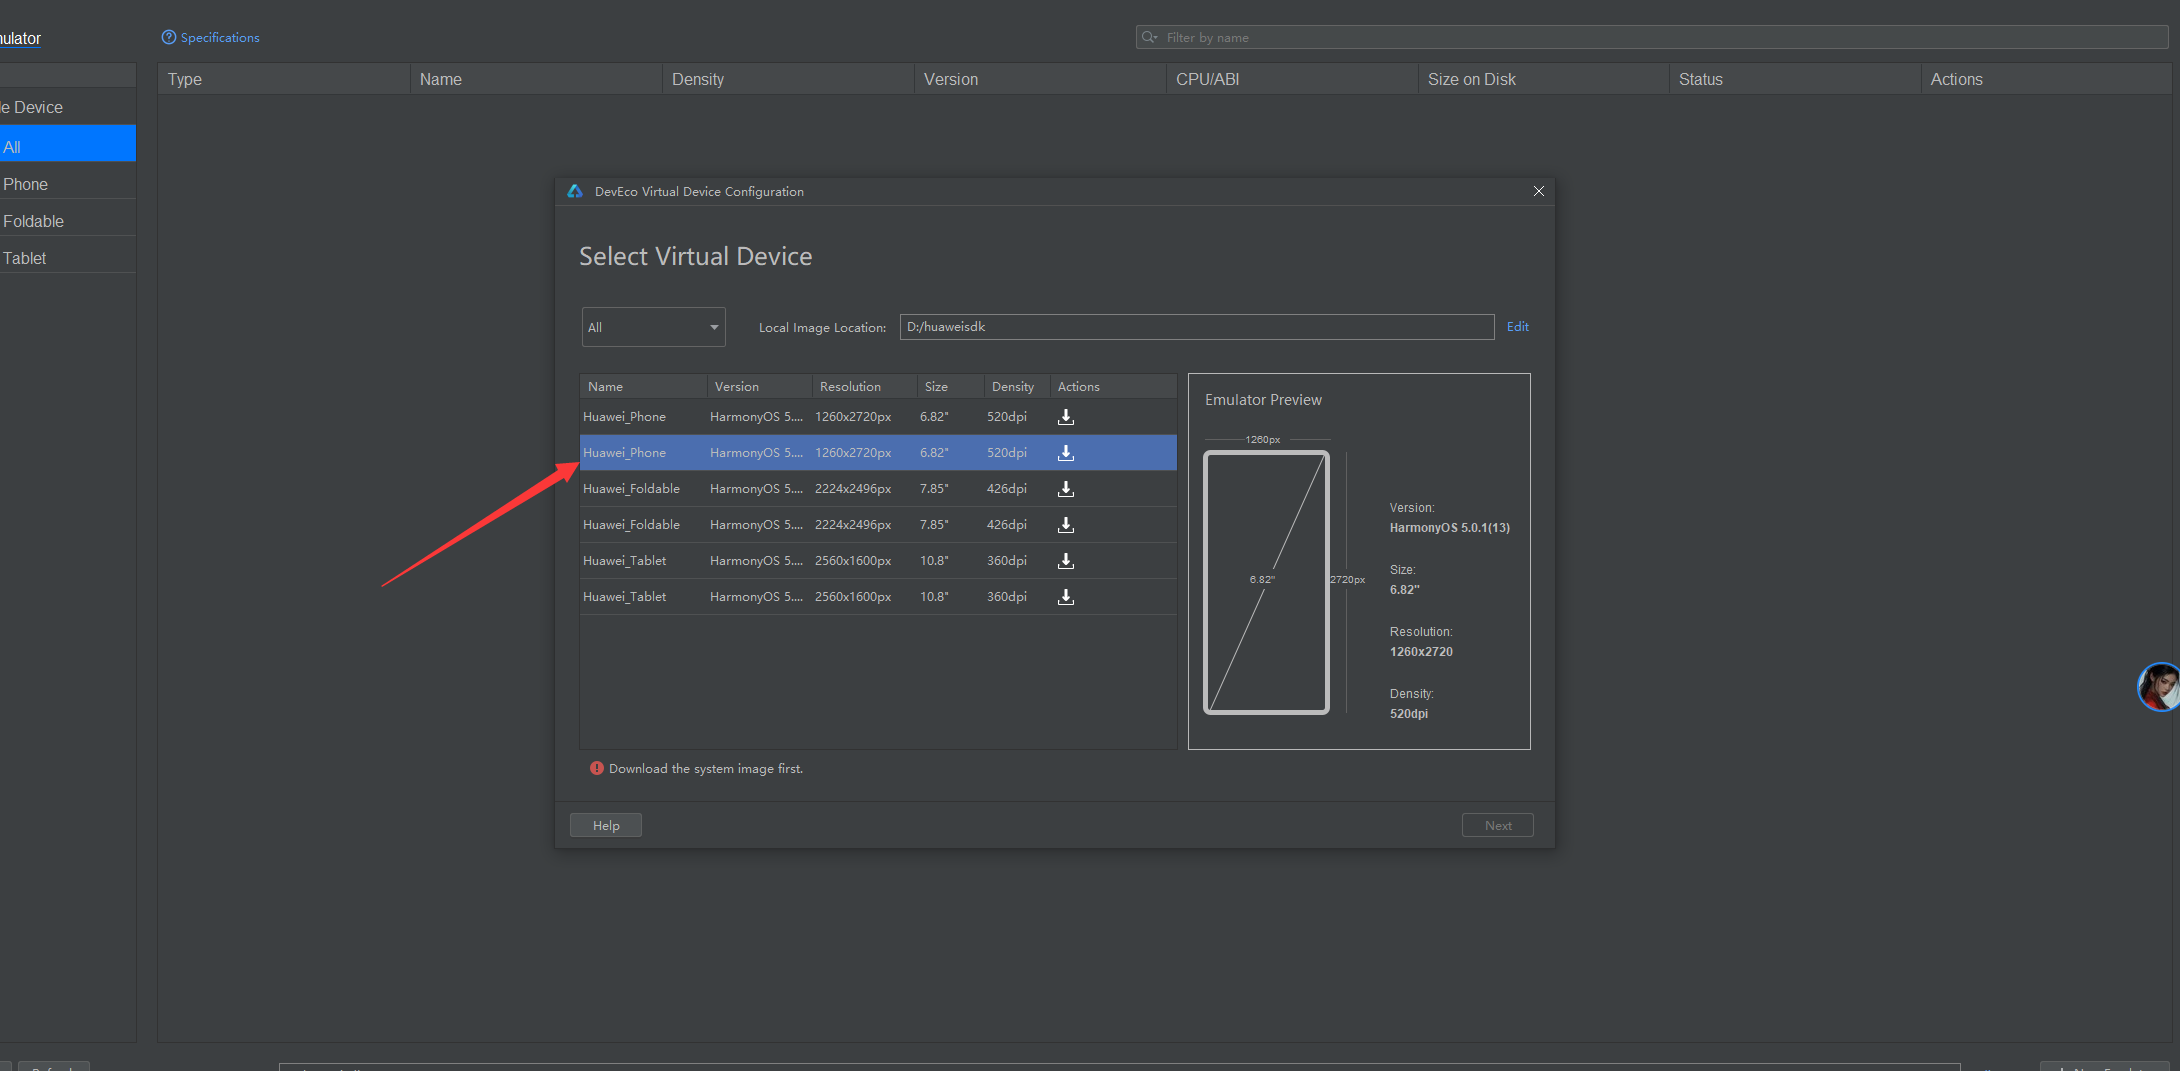This screenshot has height=1071, width=2180.
Task: Download image for the last Huawei_Tablet row
Action: 1066,597
